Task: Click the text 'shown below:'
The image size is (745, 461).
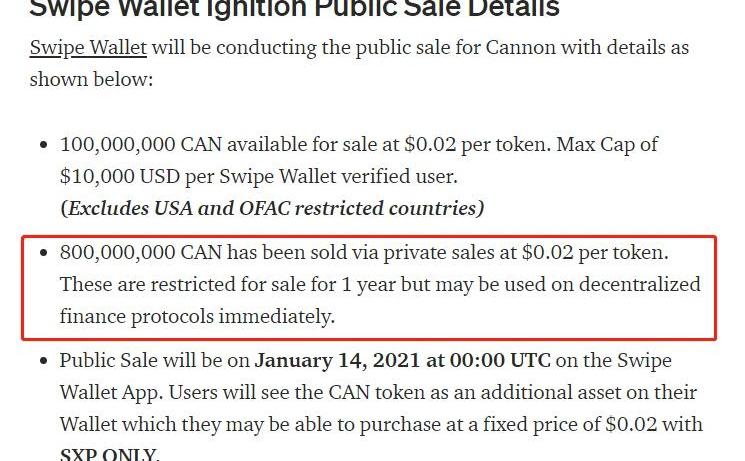Action: click(91, 79)
